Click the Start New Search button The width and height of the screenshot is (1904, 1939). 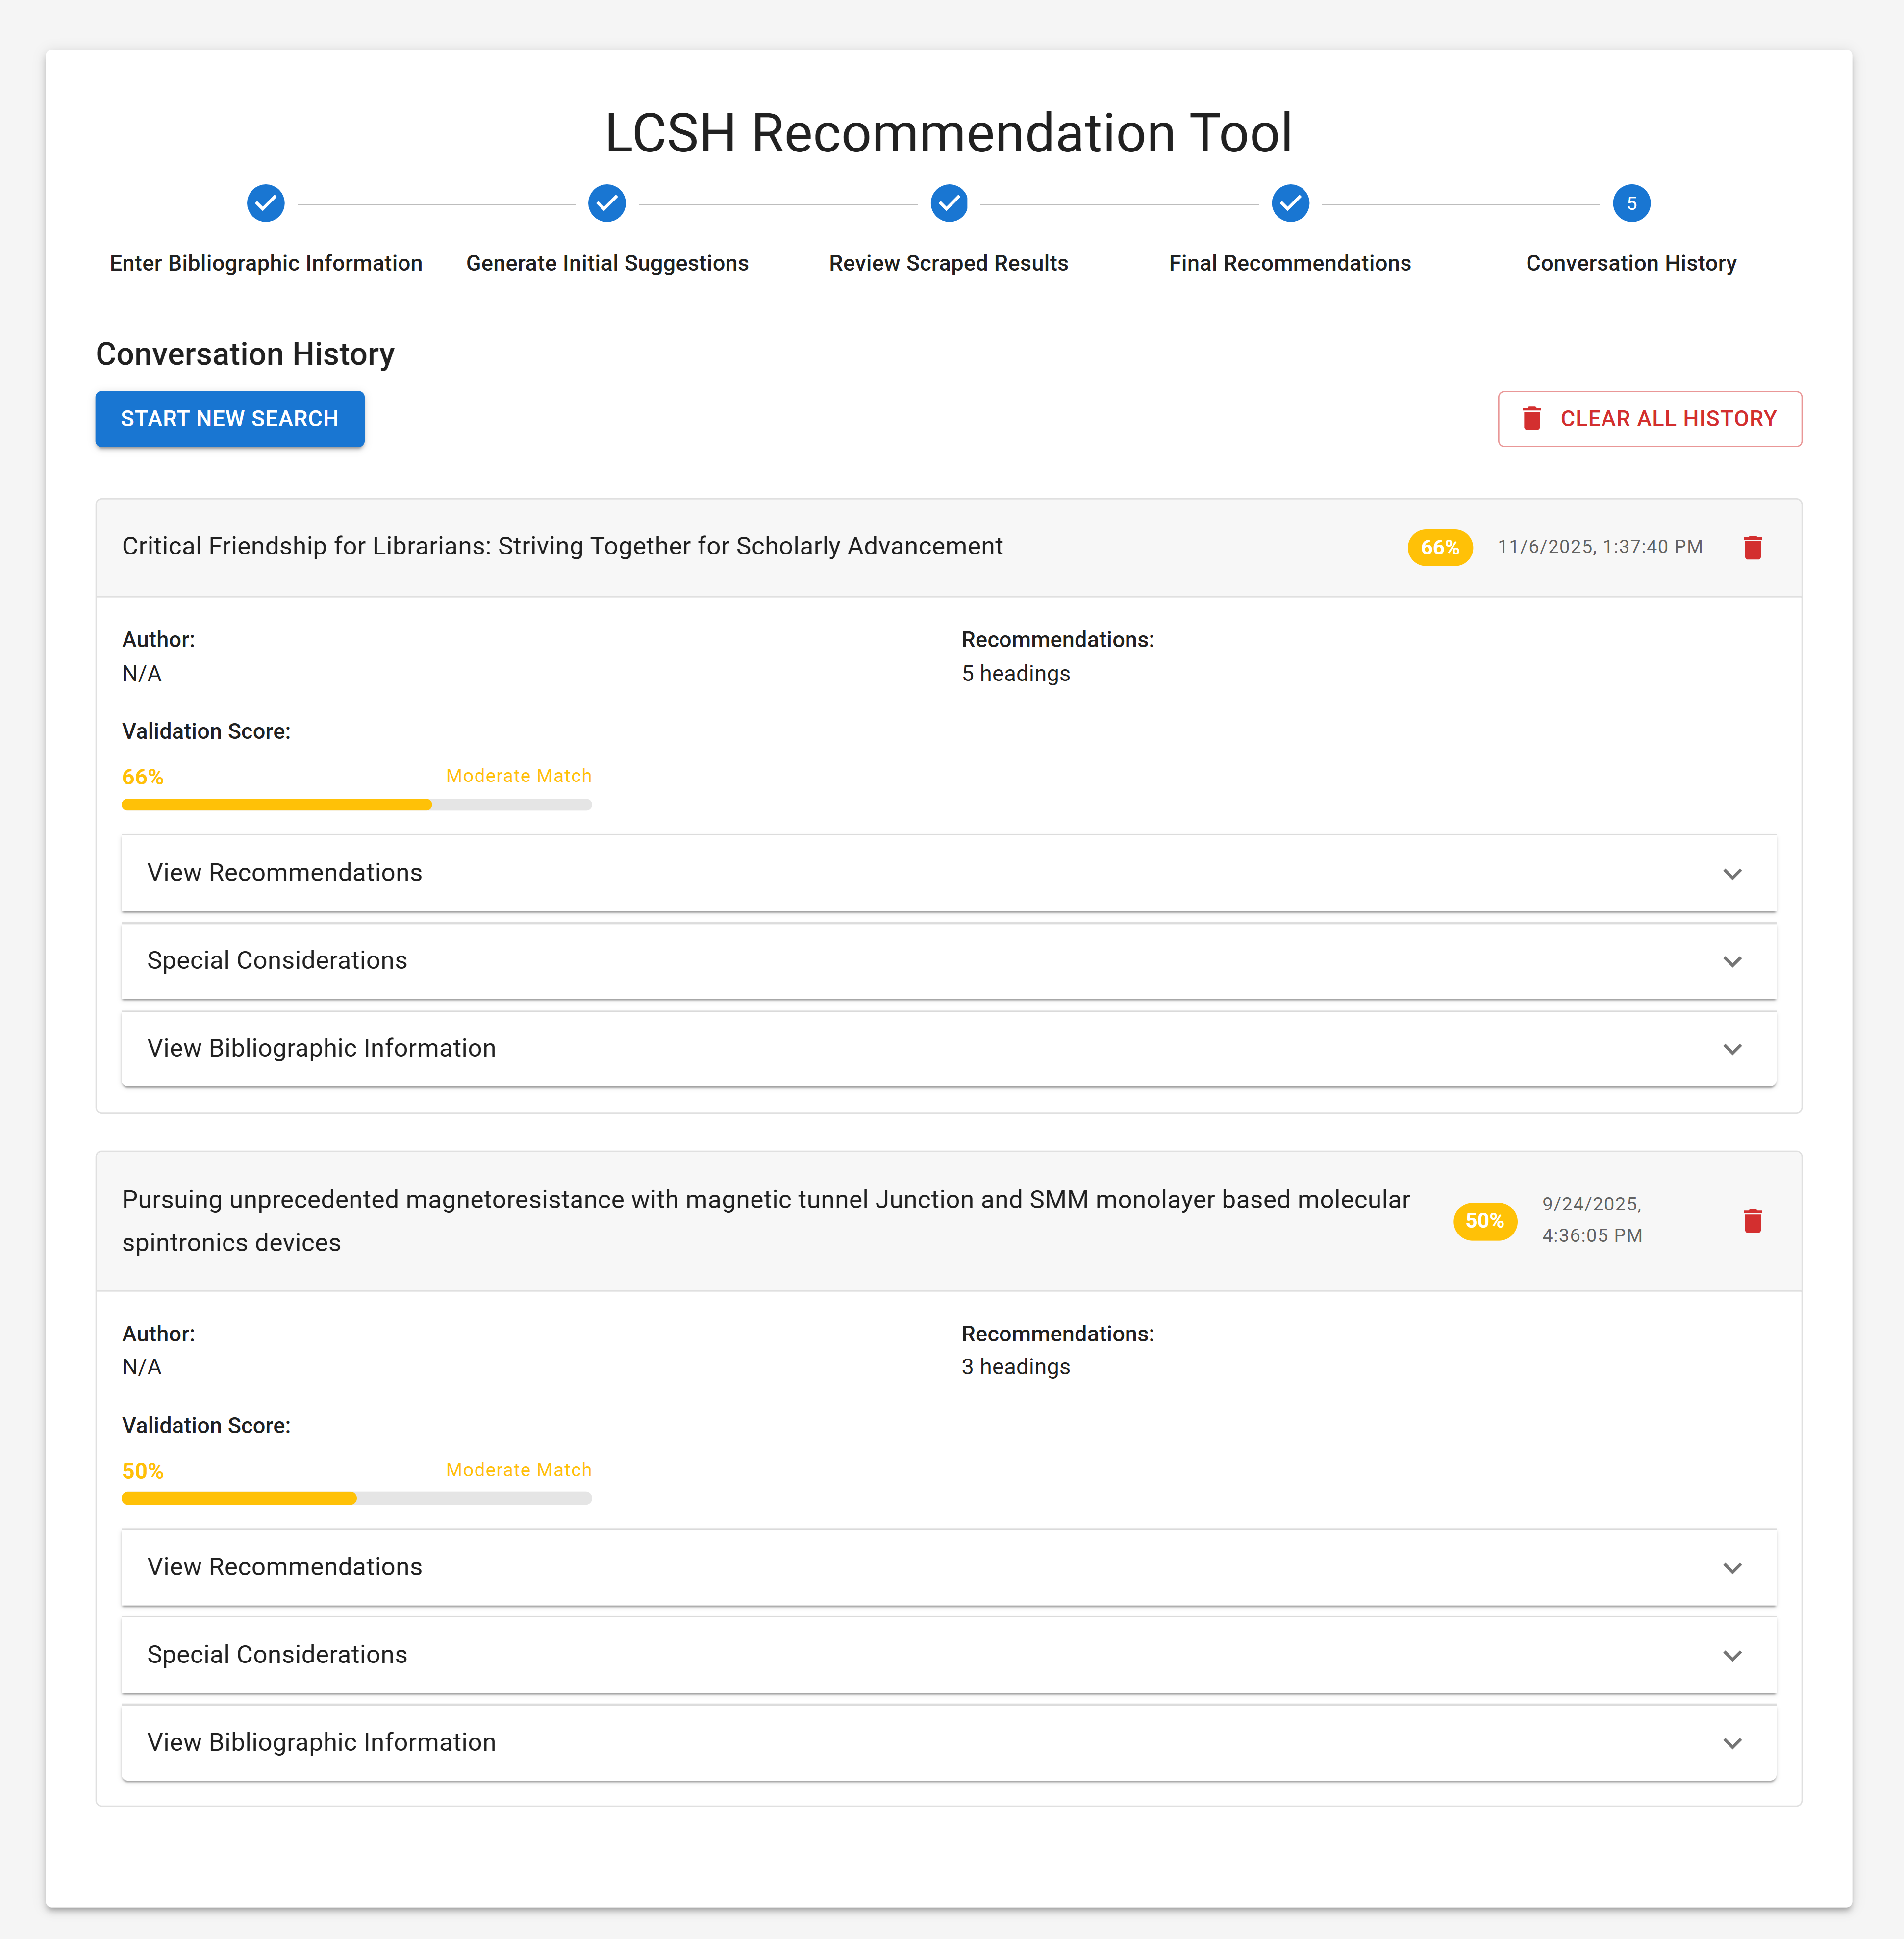[x=229, y=418]
